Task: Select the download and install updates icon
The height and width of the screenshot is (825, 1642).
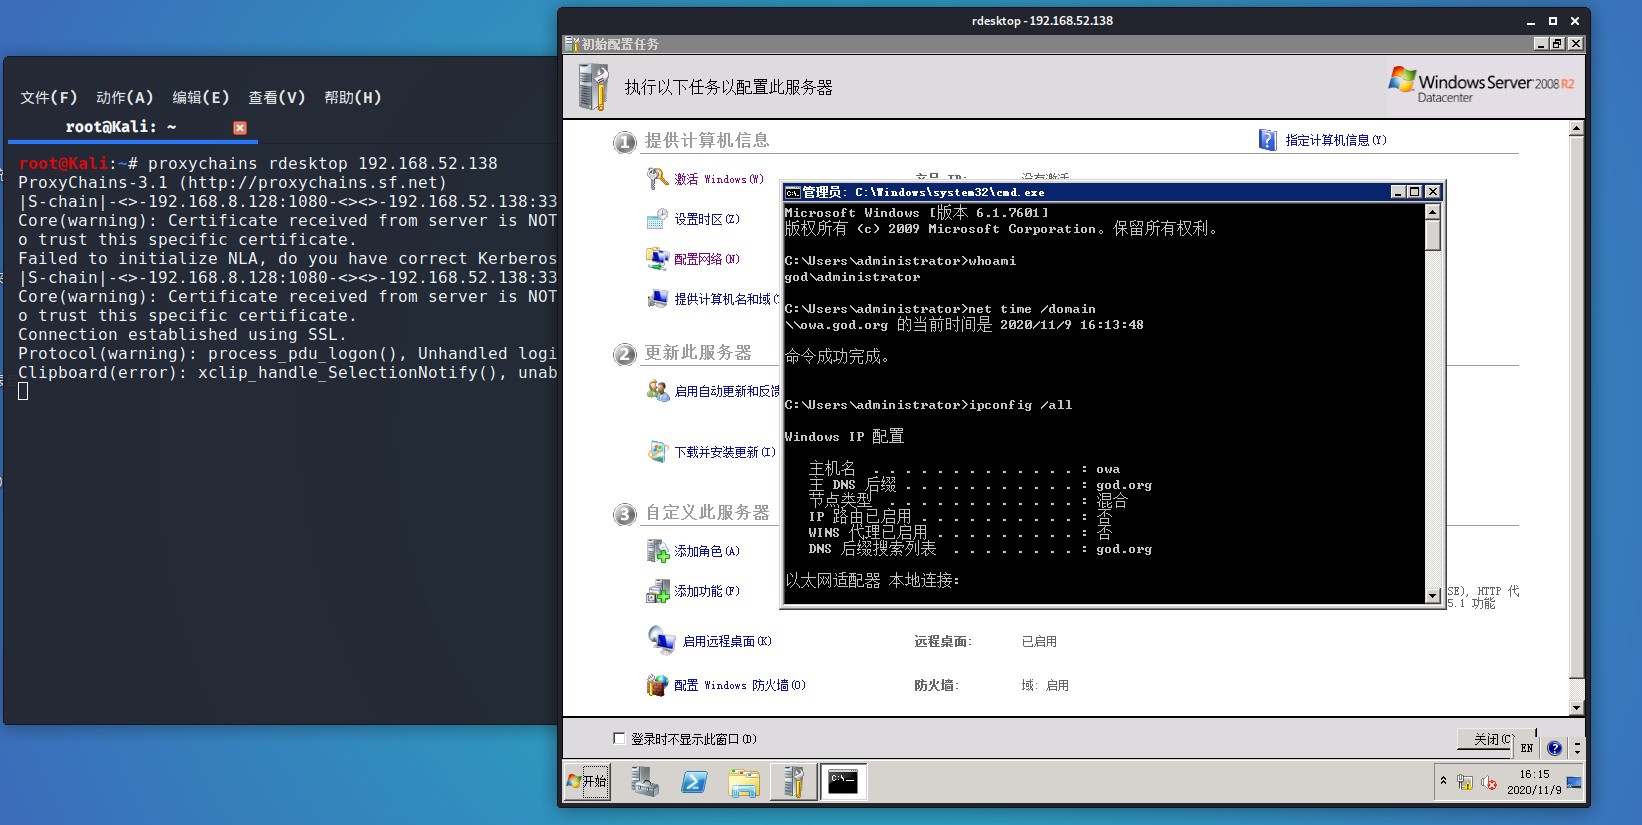Action: tap(657, 452)
